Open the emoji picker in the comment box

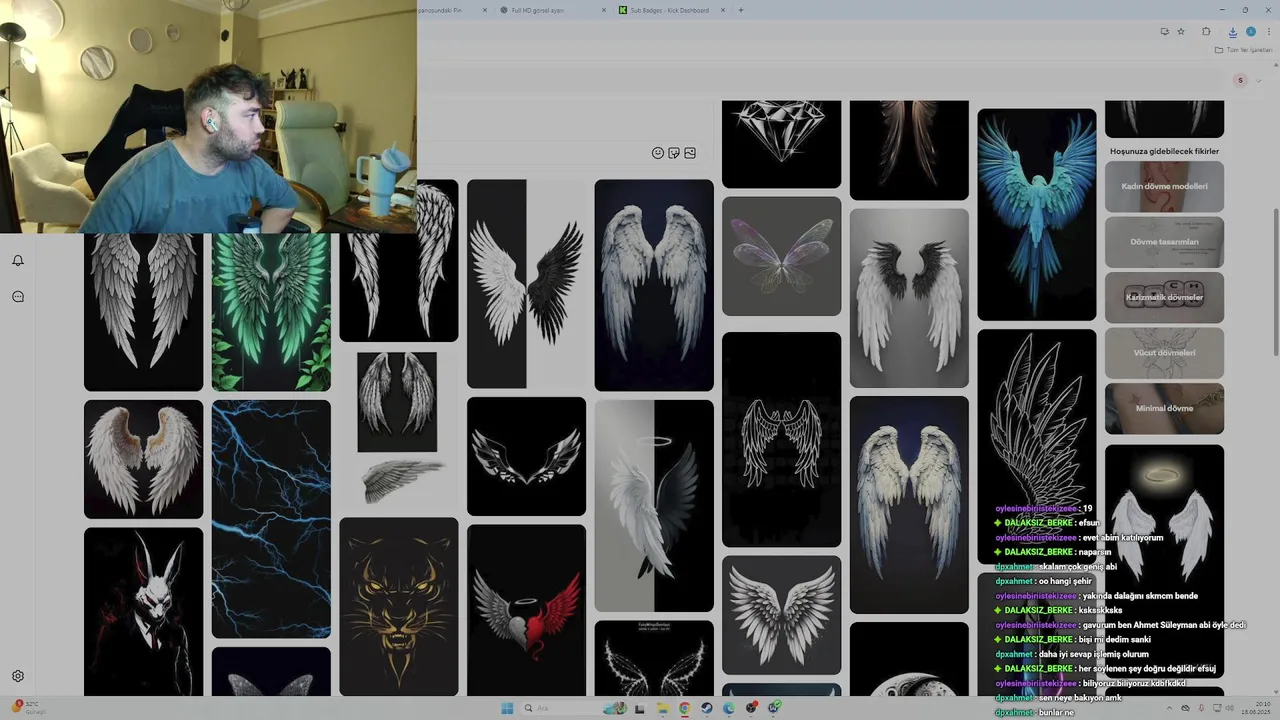[x=658, y=153]
